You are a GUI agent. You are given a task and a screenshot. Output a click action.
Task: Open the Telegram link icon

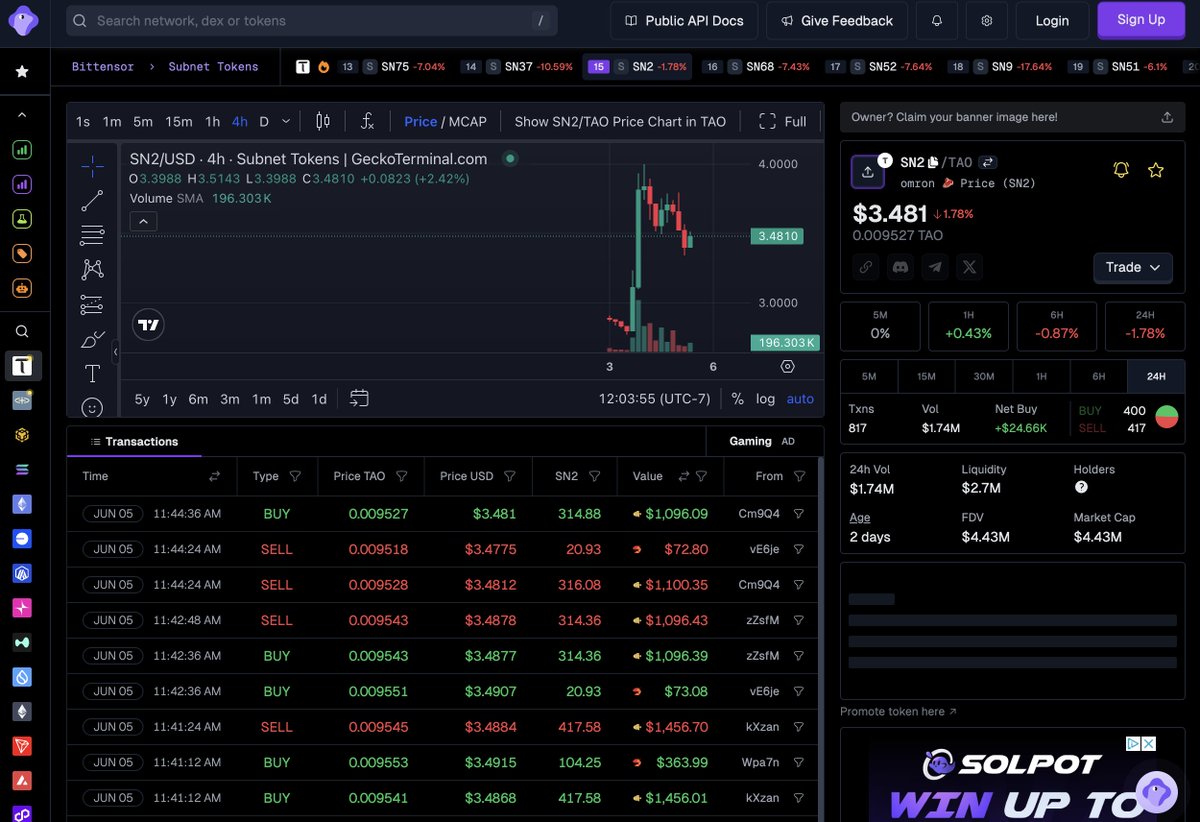tap(934, 267)
